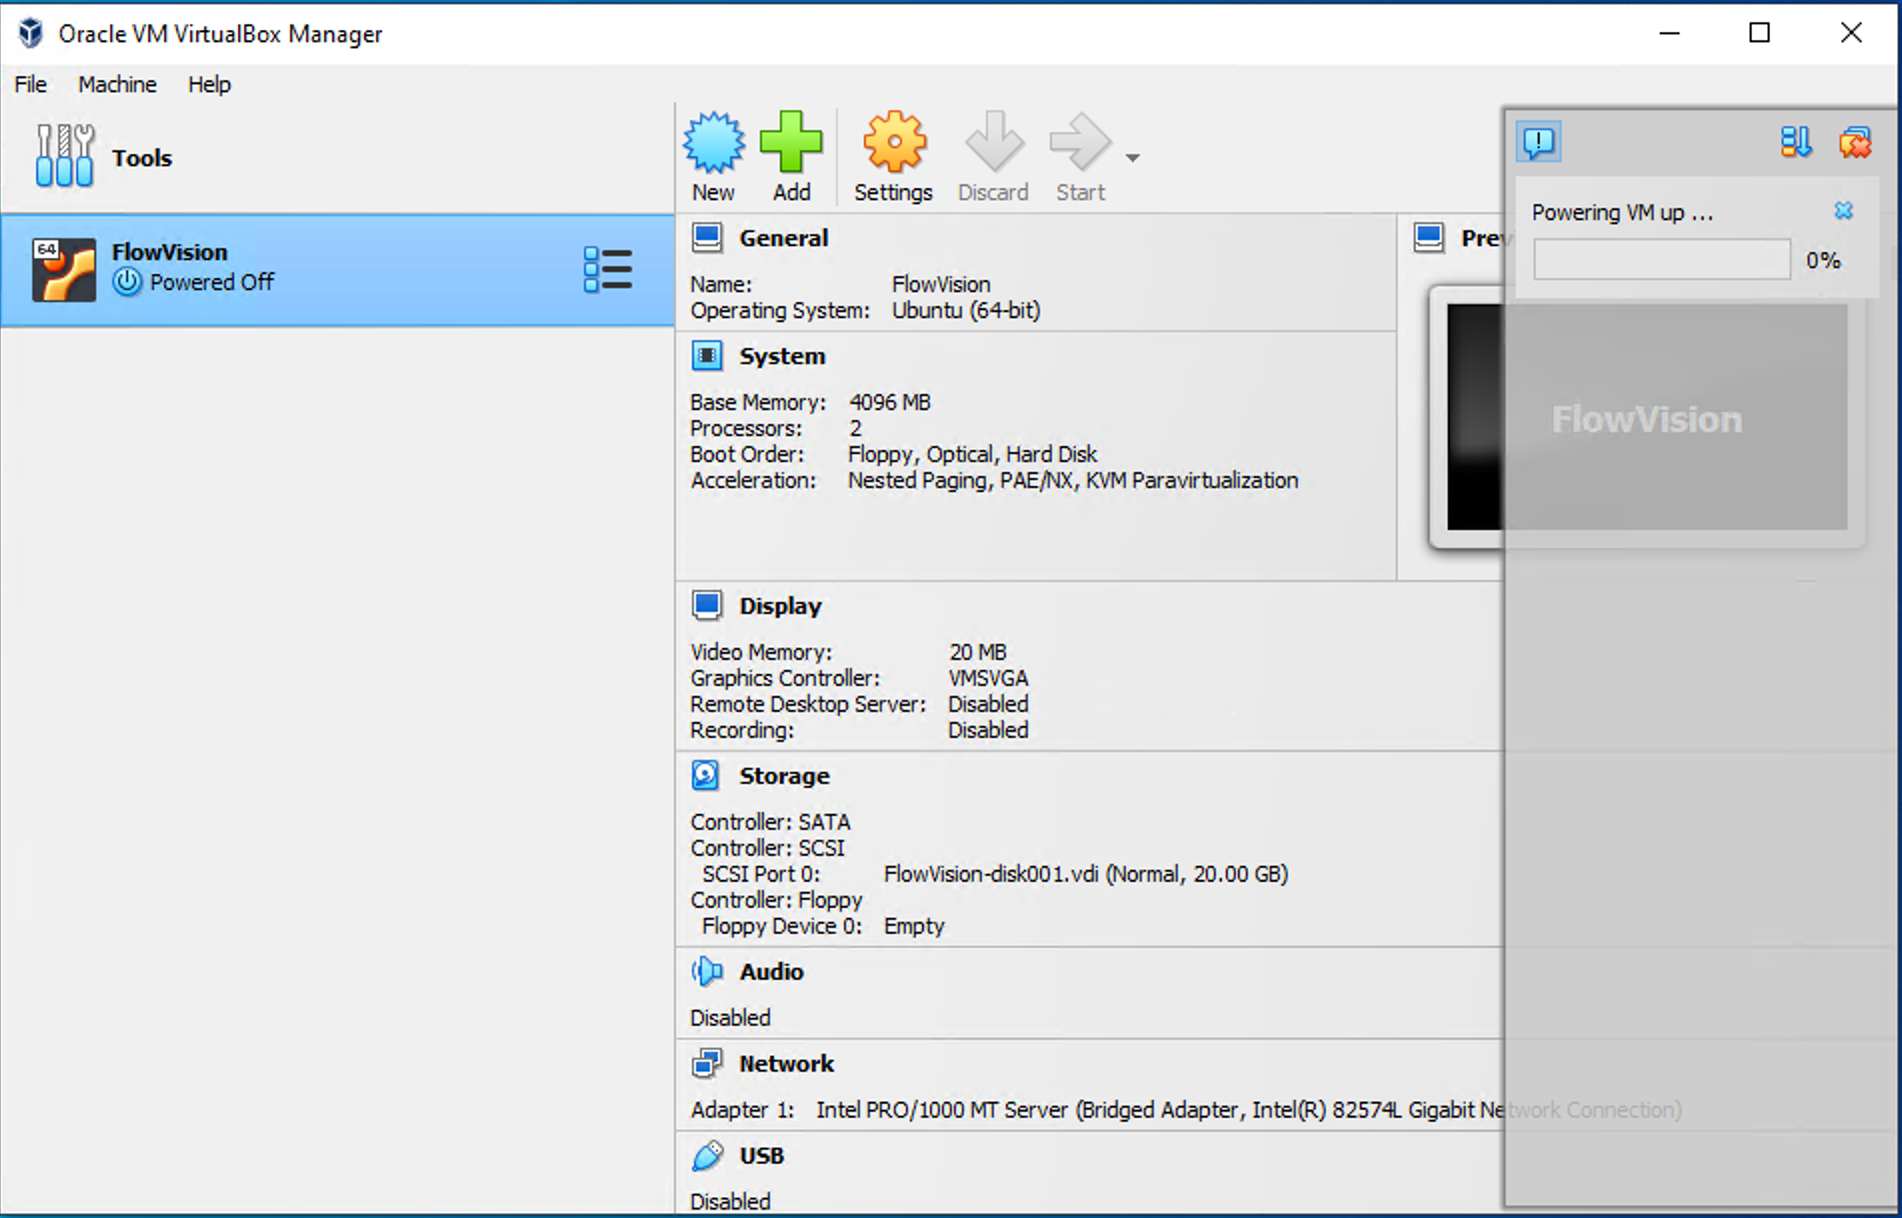Image resolution: width=1902 pixels, height=1218 pixels.
Task: Toggle notification ordering icon in panel
Action: point(1796,142)
